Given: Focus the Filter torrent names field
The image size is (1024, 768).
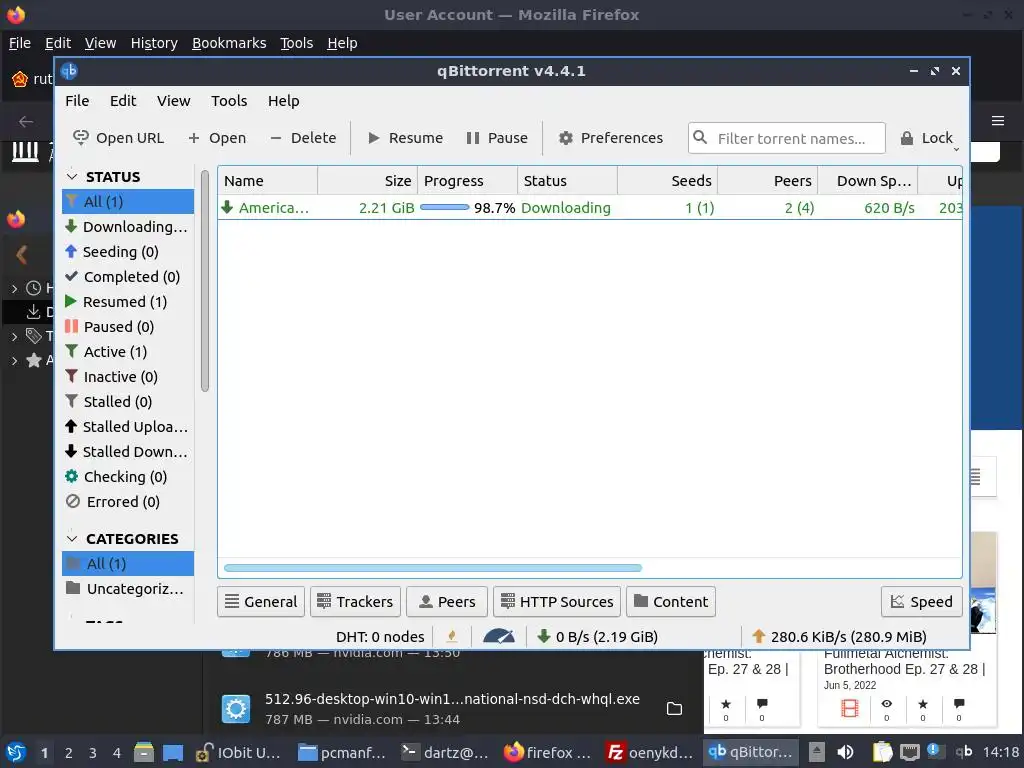Looking at the screenshot, I should click(786, 138).
